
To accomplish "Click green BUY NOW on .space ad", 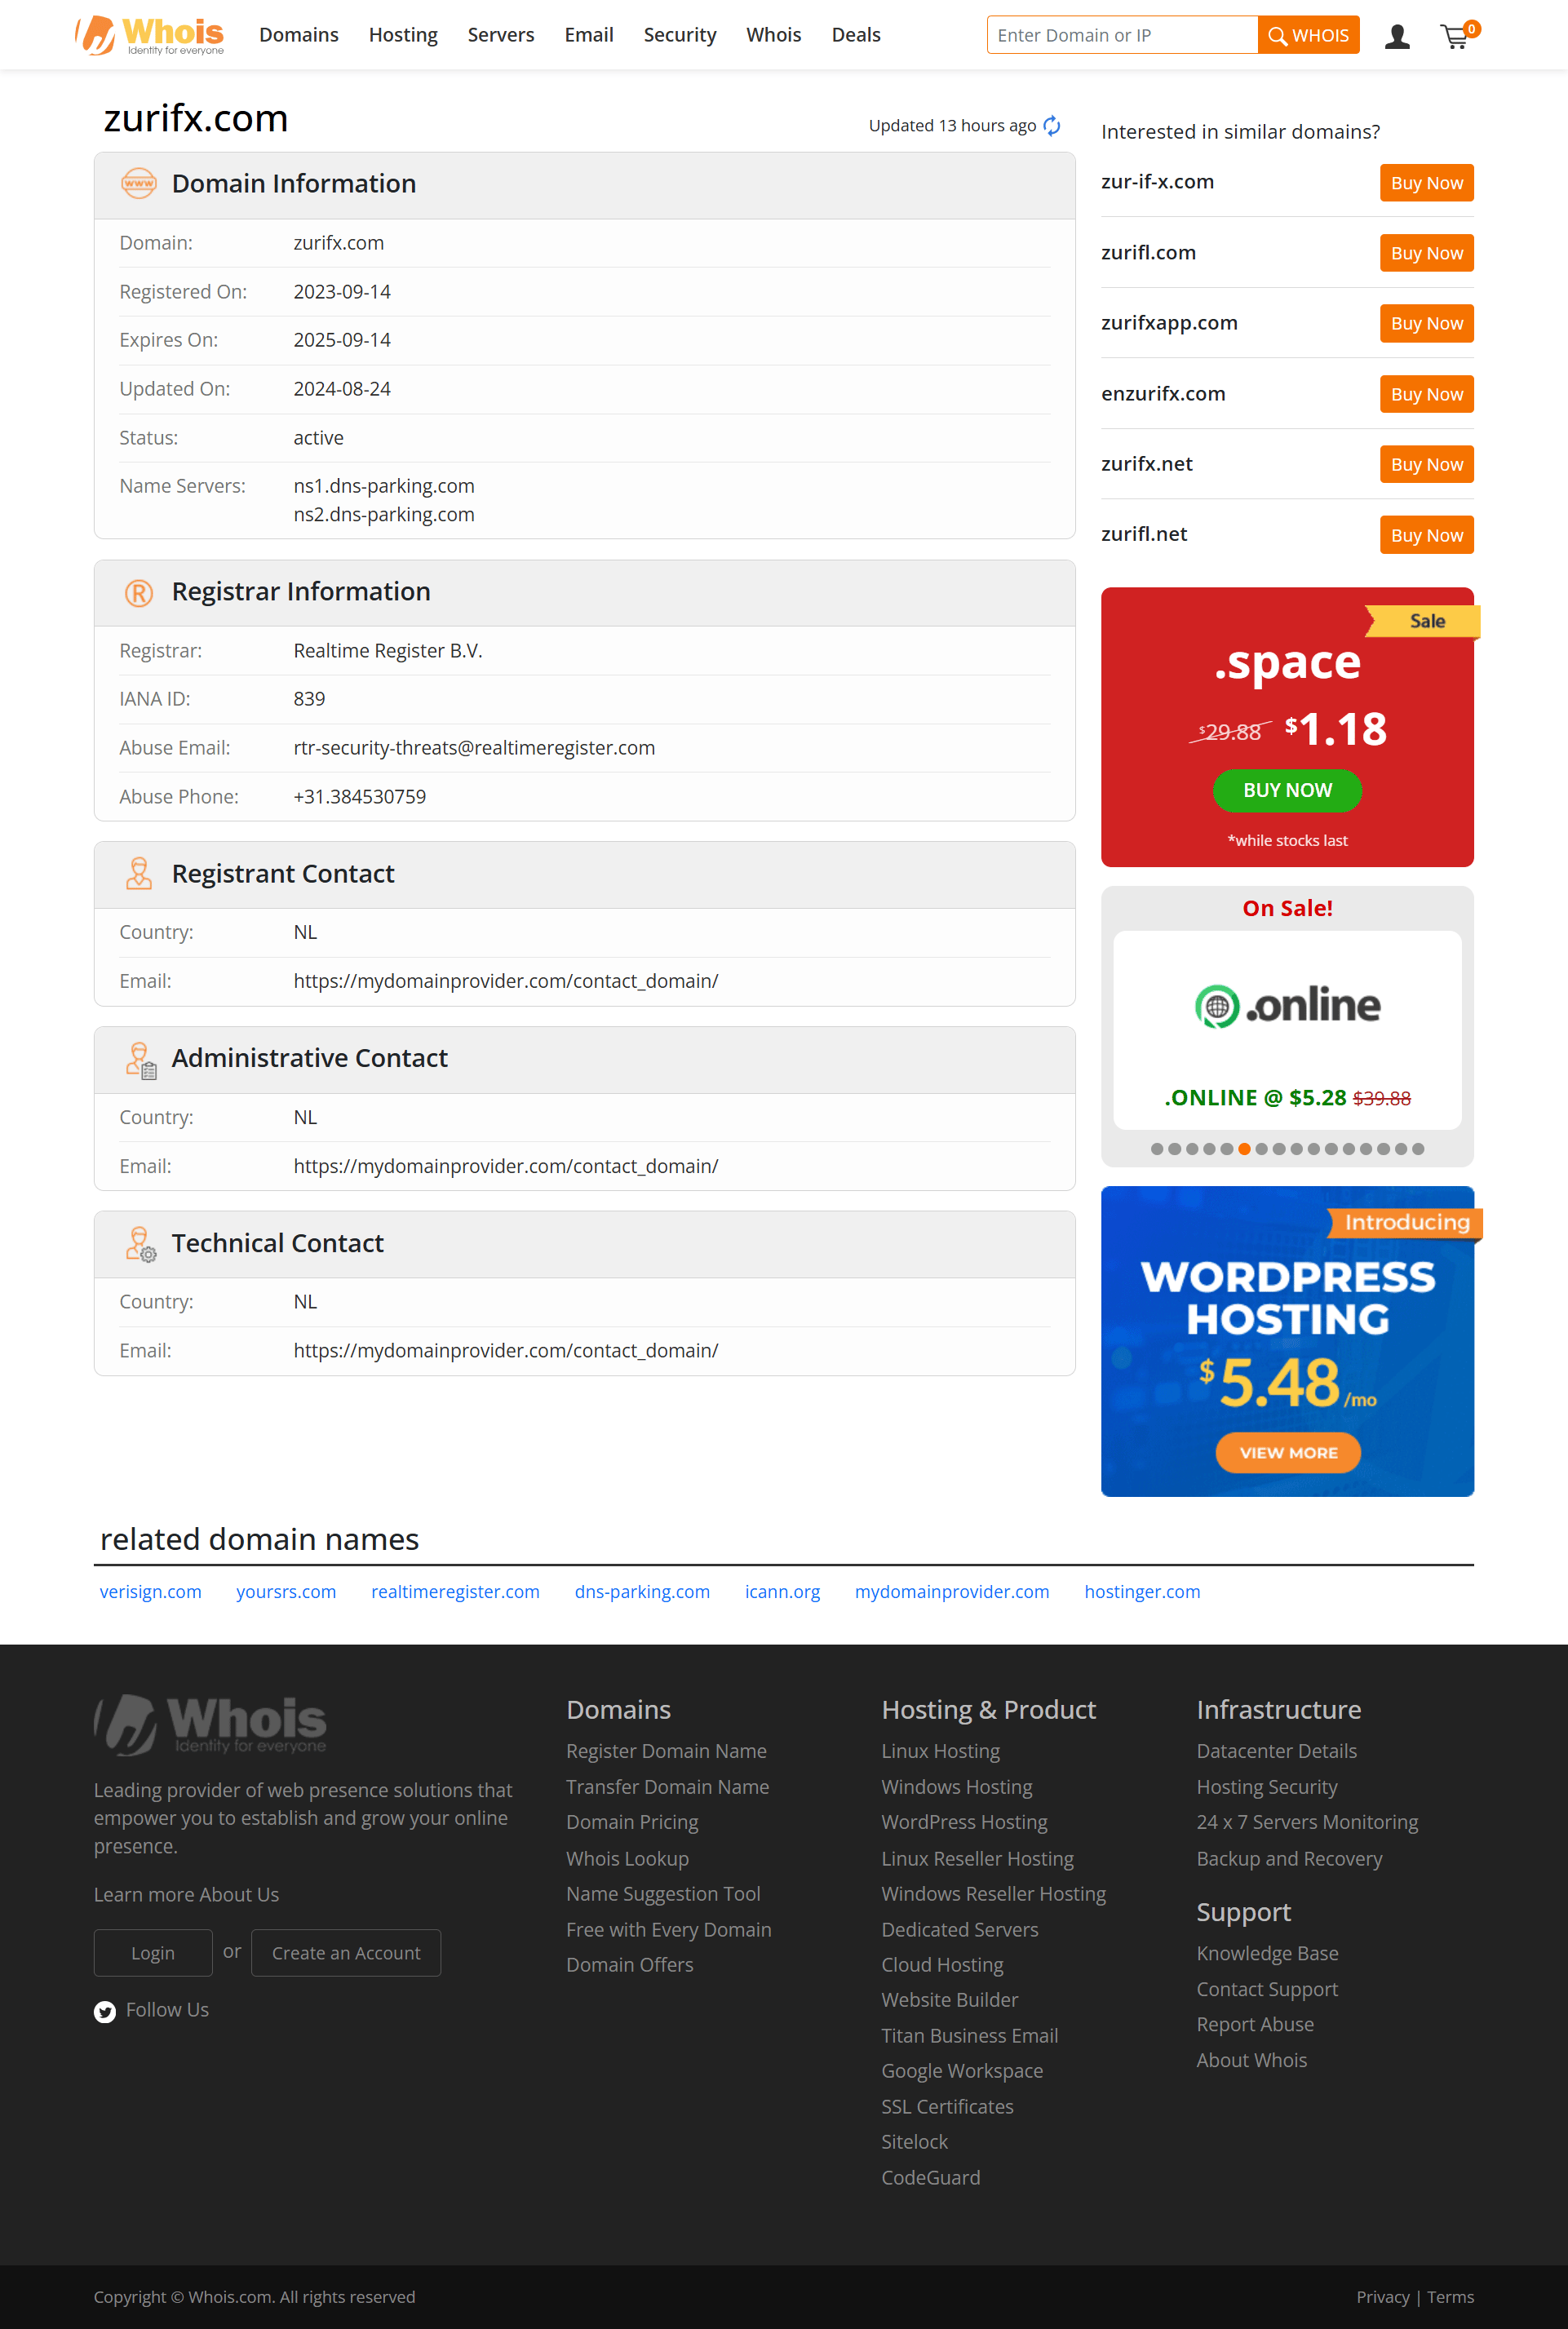I will [x=1287, y=791].
